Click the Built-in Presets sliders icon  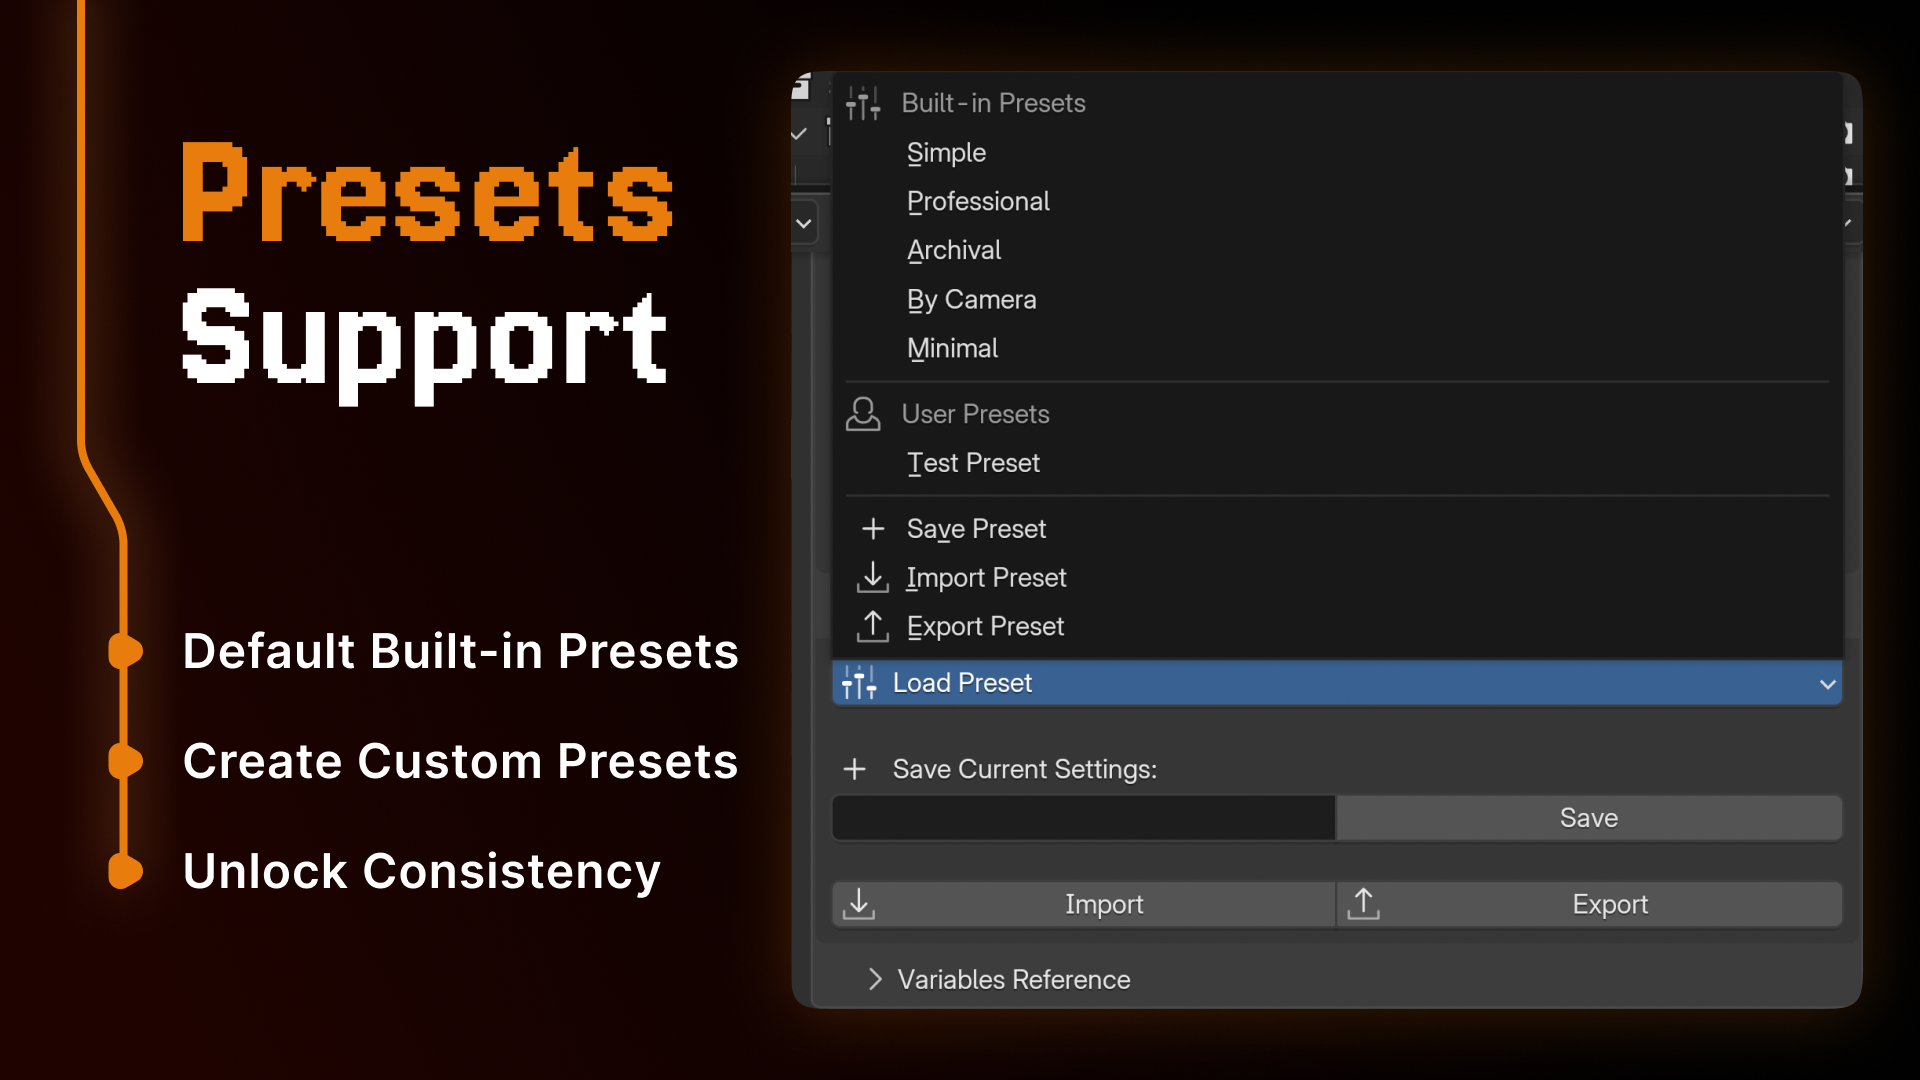click(862, 102)
